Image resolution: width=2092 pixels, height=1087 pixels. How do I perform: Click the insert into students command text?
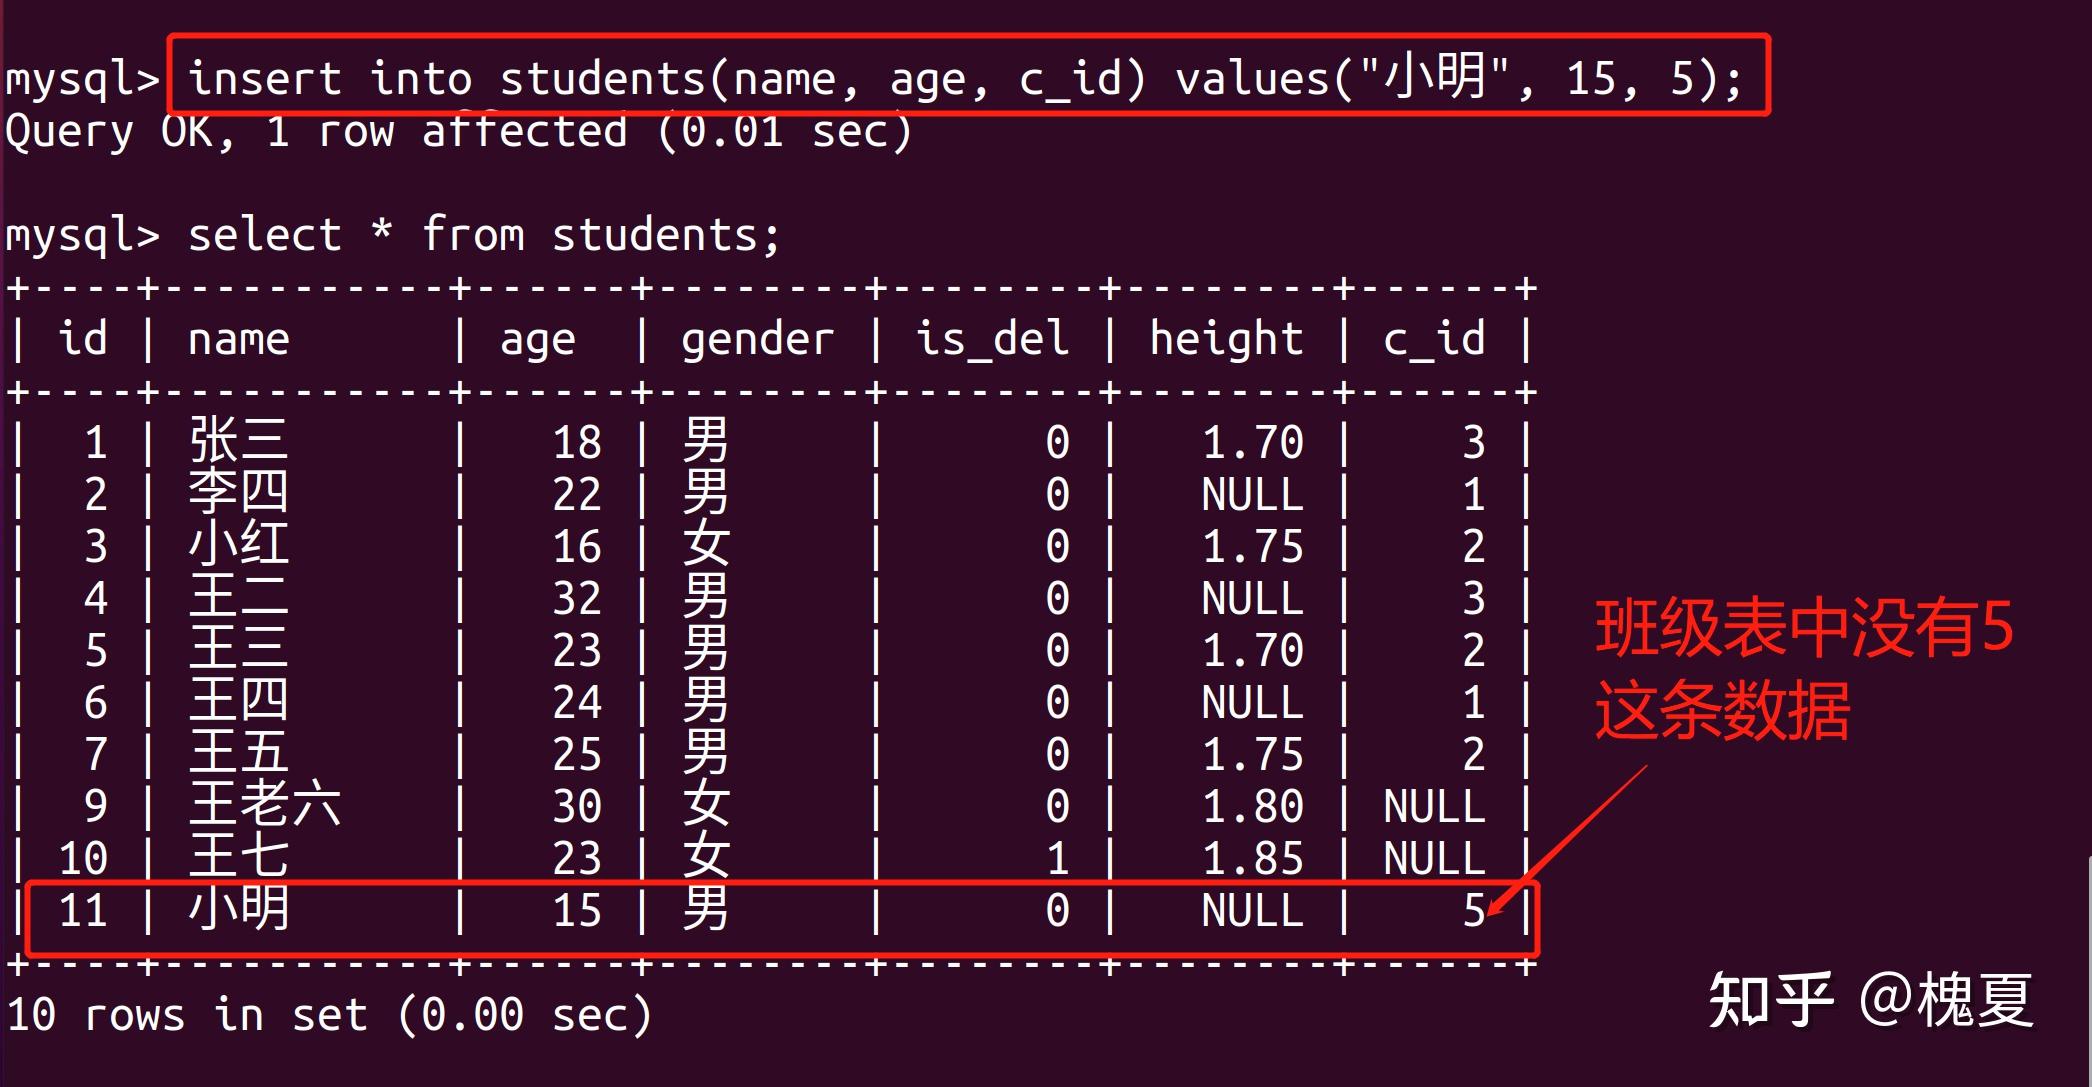point(965,77)
